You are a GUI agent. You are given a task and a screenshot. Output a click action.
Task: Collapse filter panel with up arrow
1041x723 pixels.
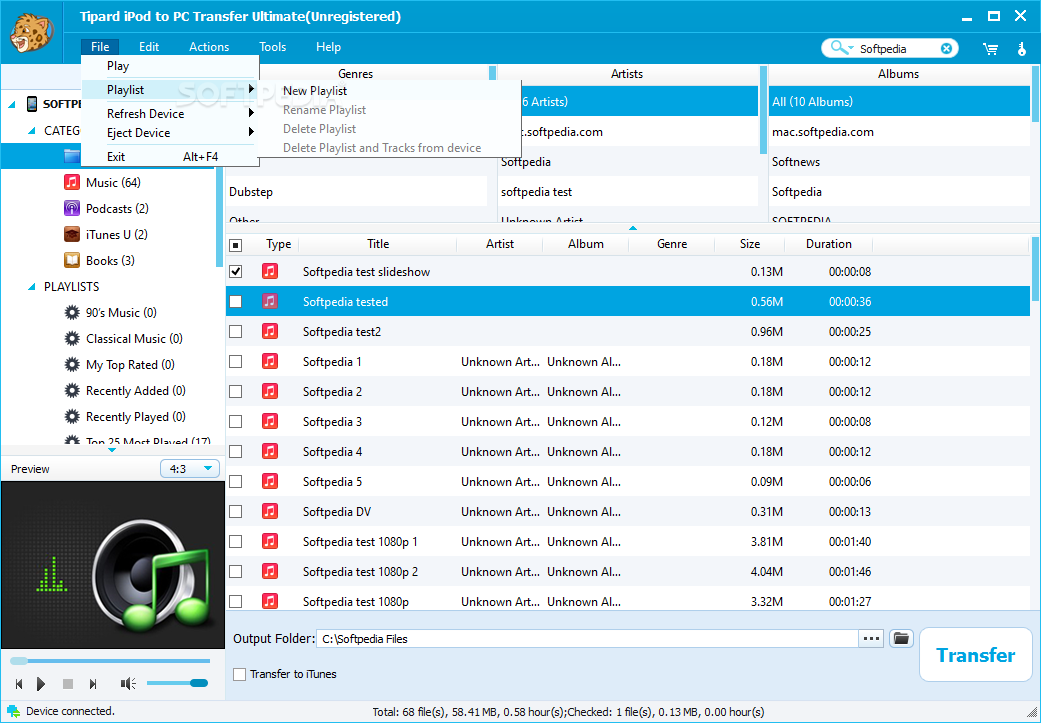click(633, 228)
